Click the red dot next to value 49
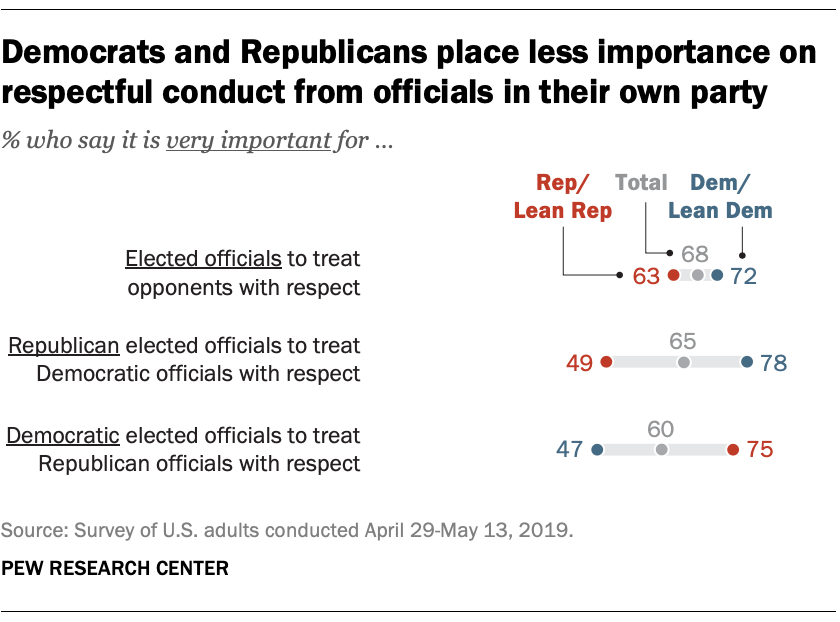Image resolution: width=840 pixels, height=622 pixels. pyautogui.click(x=607, y=363)
